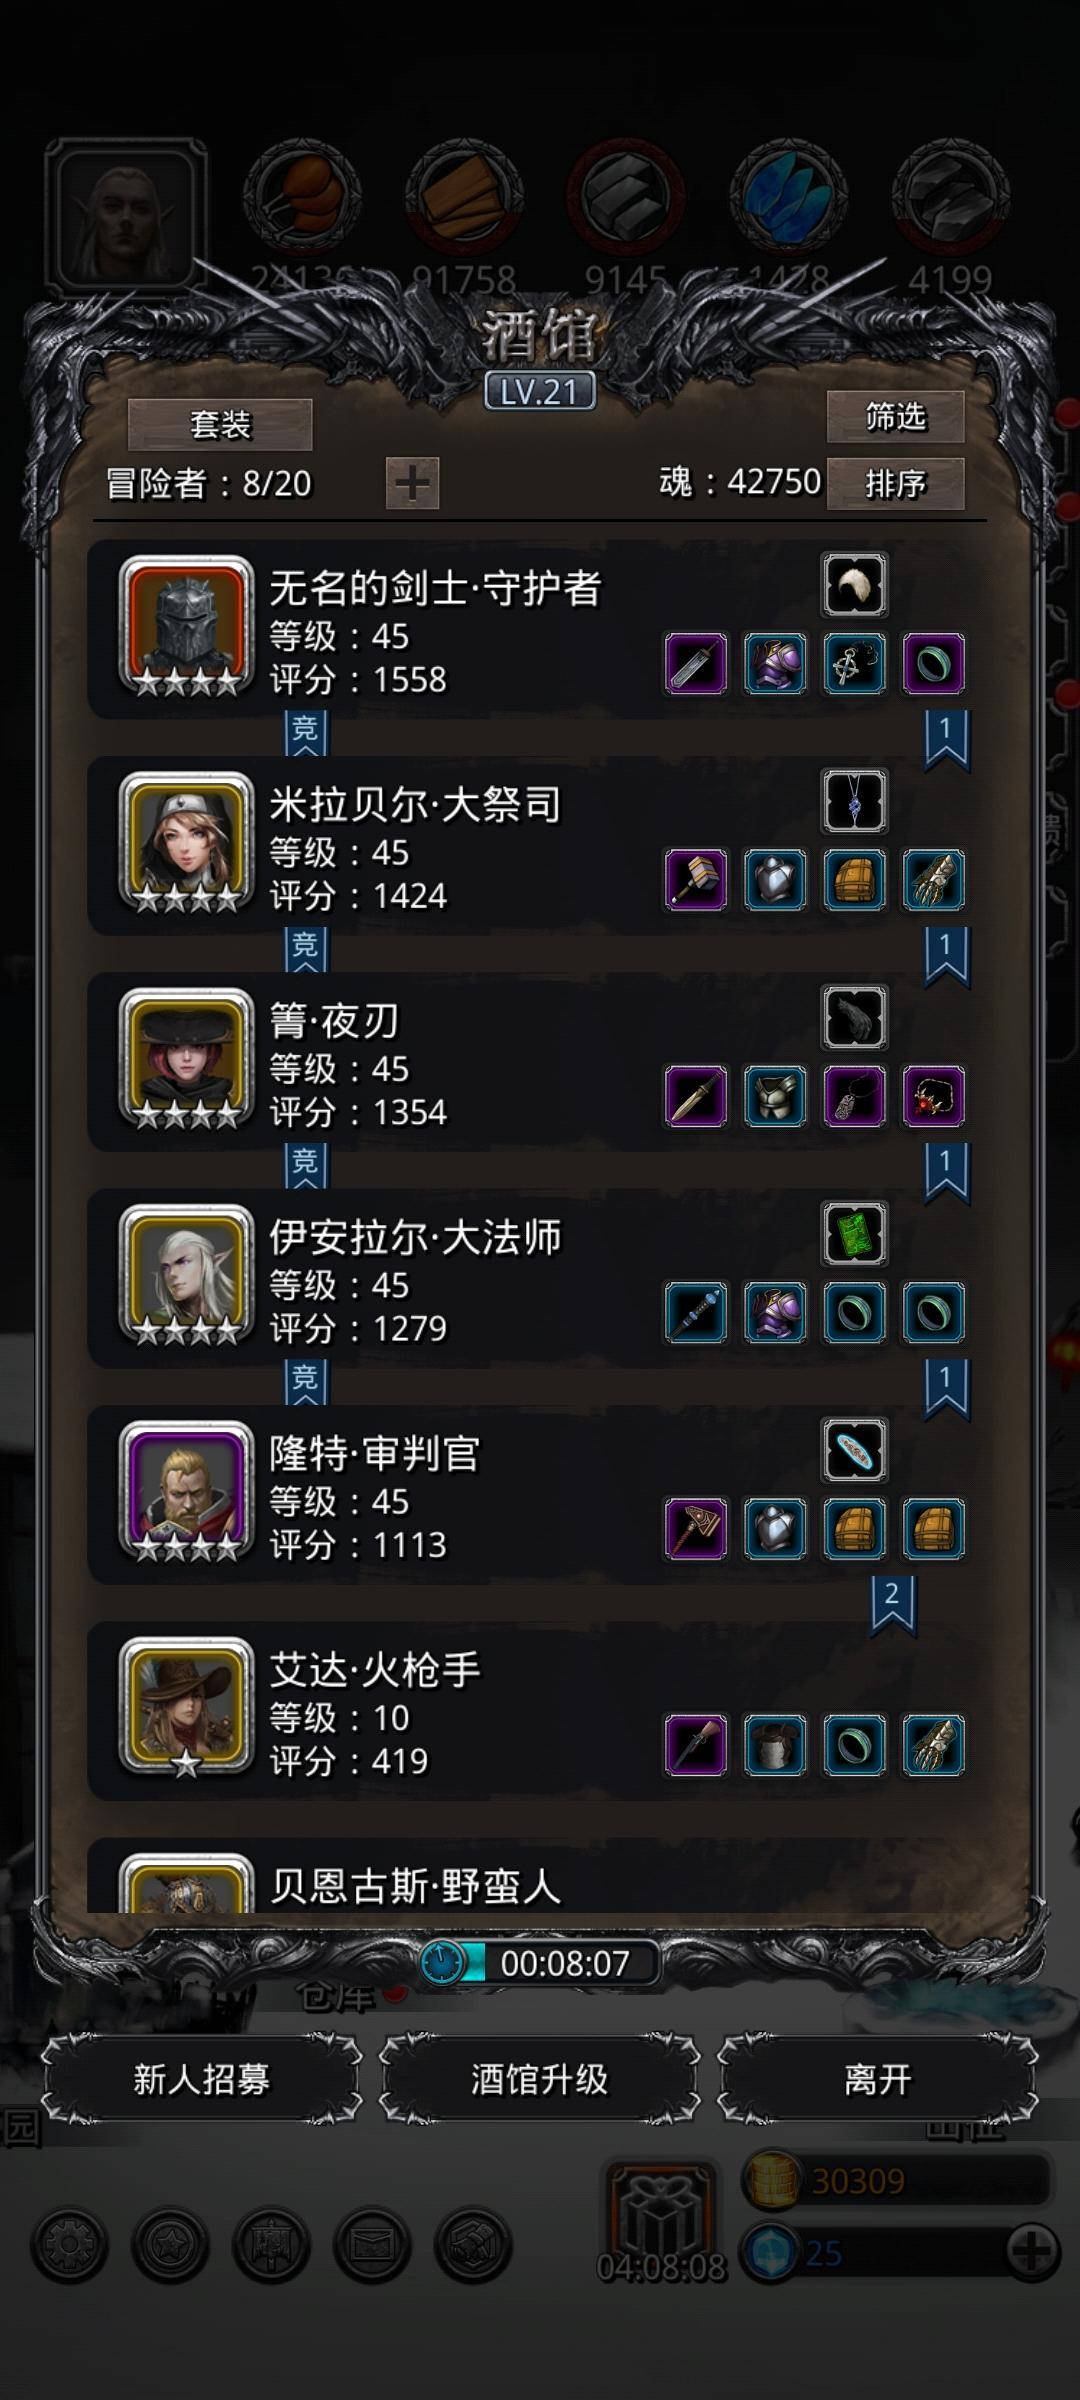Screen dimensions: 1080x2400
Task: Open the 排序 sort options
Action: tap(895, 484)
